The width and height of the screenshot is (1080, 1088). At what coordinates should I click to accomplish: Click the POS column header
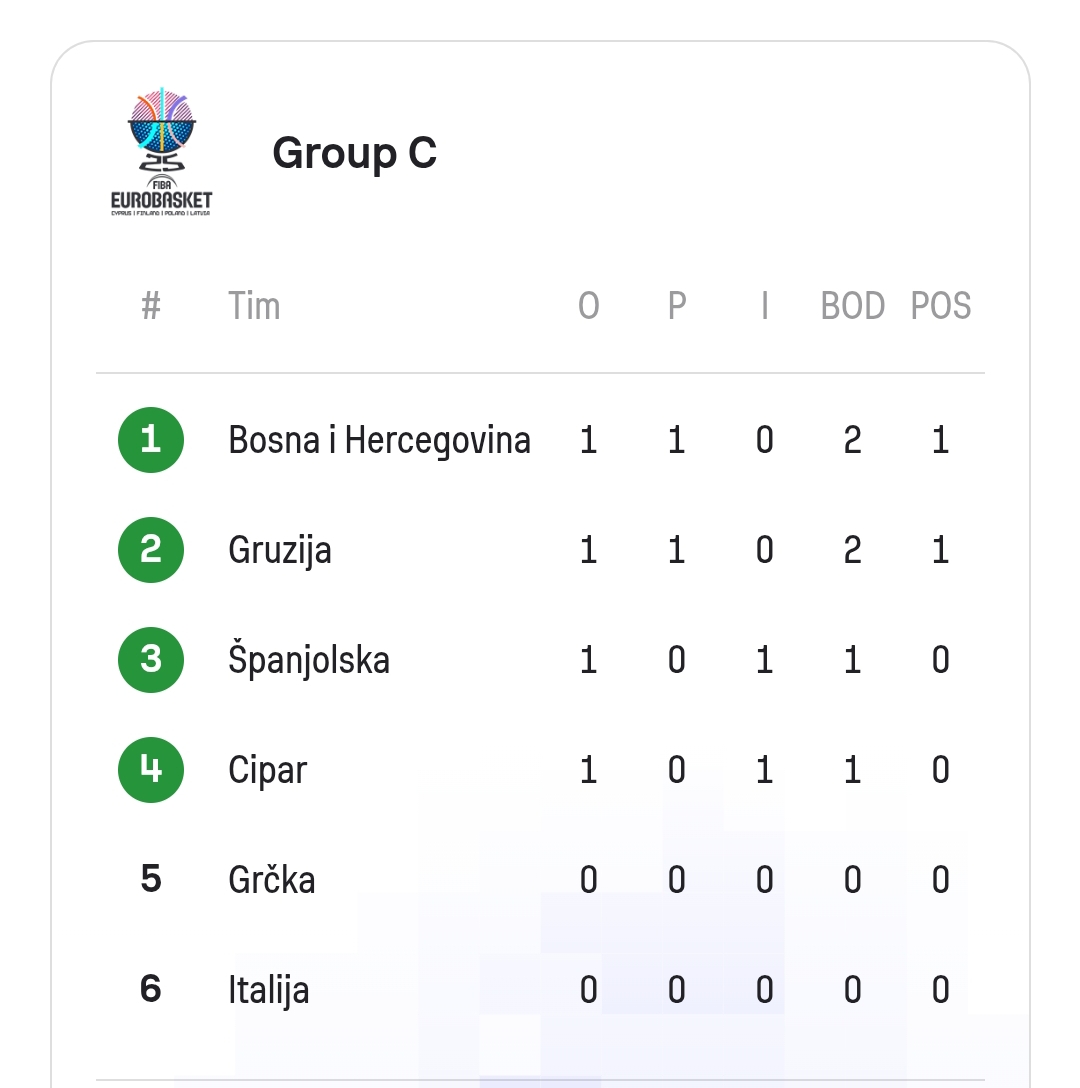point(940,306)
